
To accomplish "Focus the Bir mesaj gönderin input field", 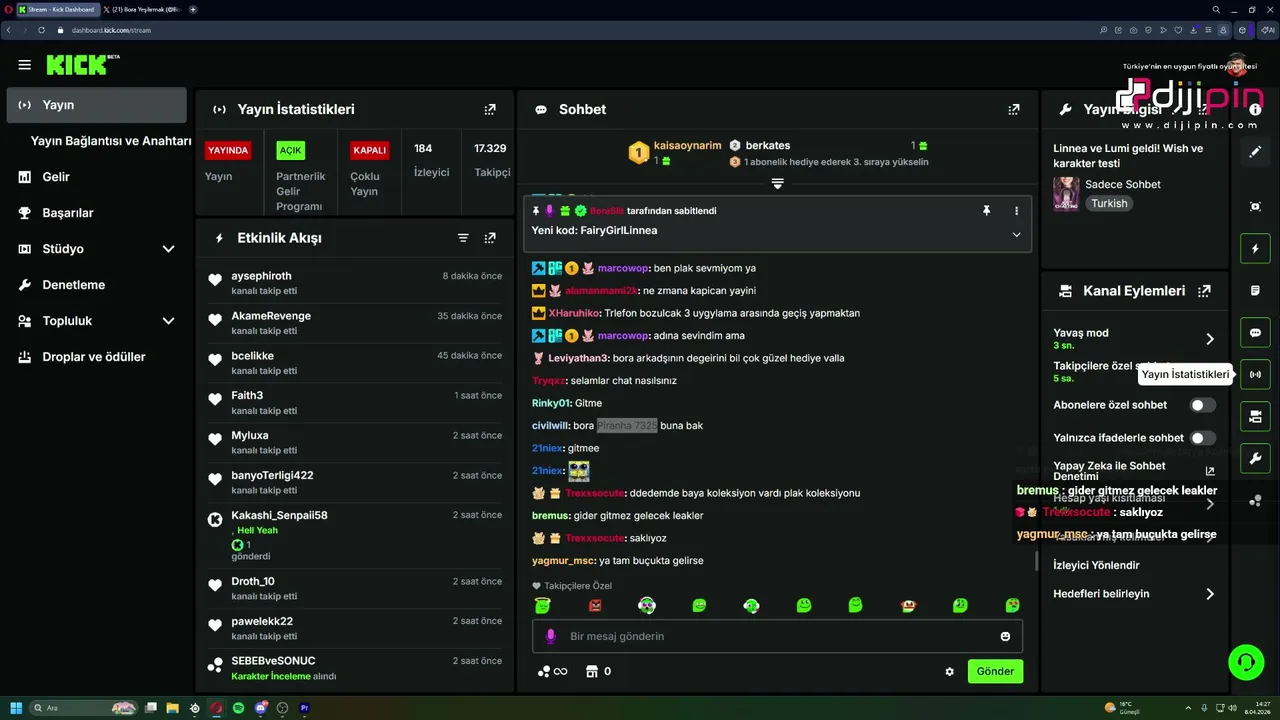I will coord(777,636).
